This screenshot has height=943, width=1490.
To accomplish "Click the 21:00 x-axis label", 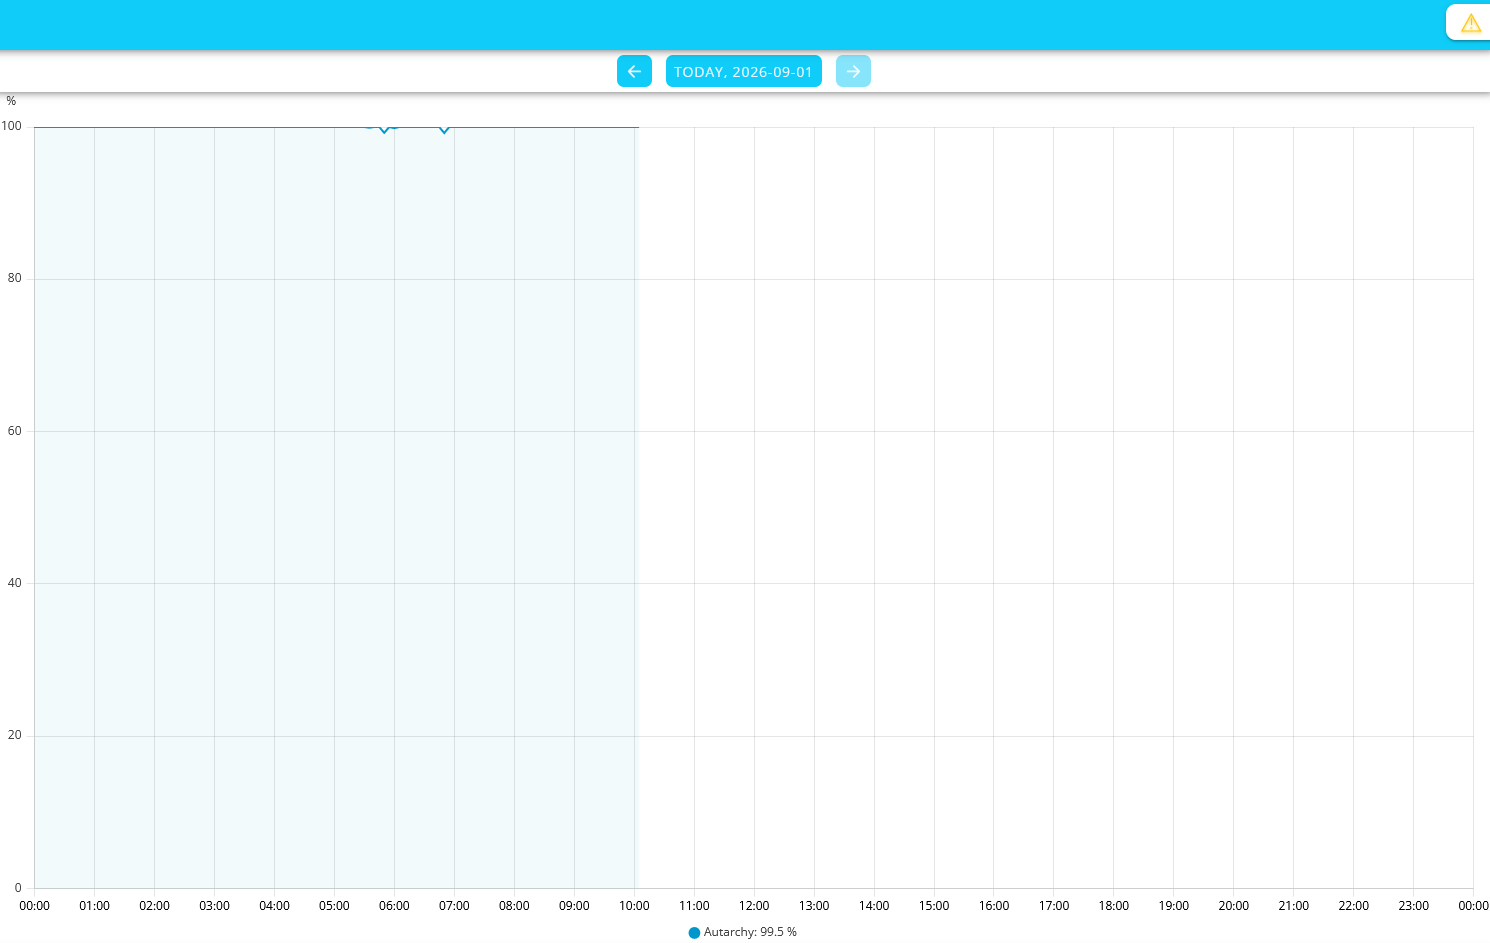I will point(1293,906).
